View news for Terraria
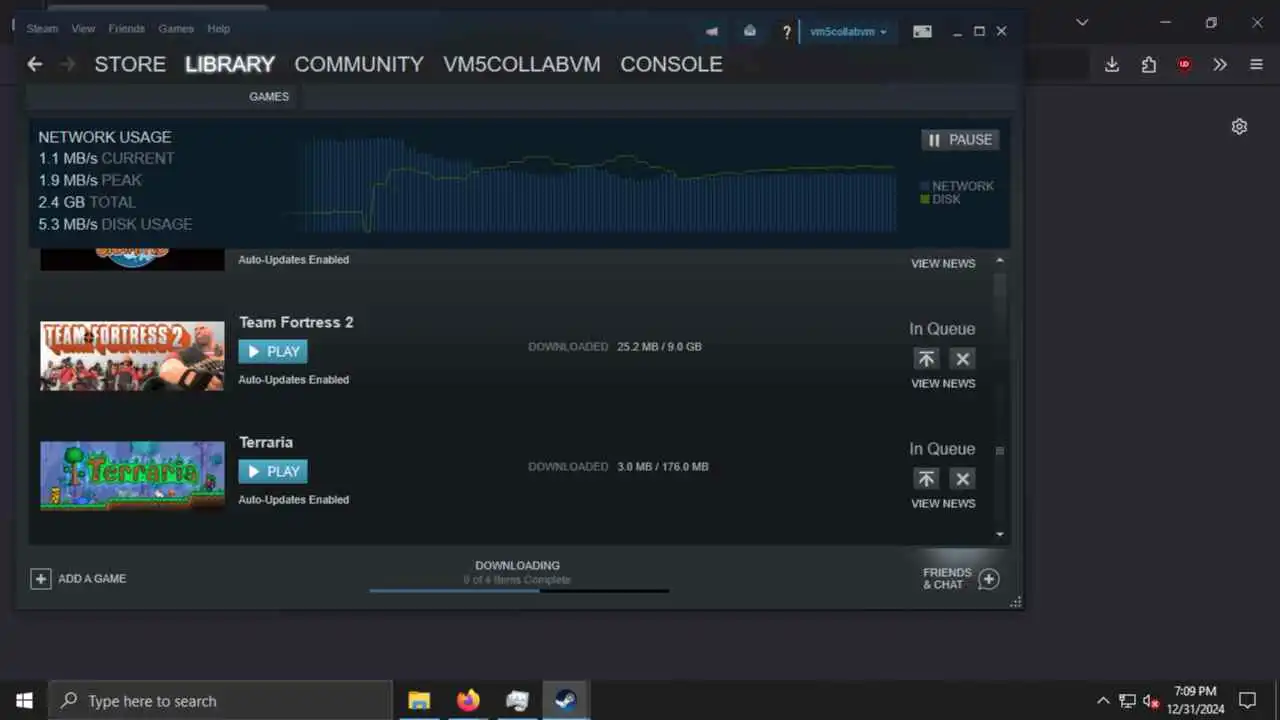The image size is (1280, 720). [x=943, y=504]
